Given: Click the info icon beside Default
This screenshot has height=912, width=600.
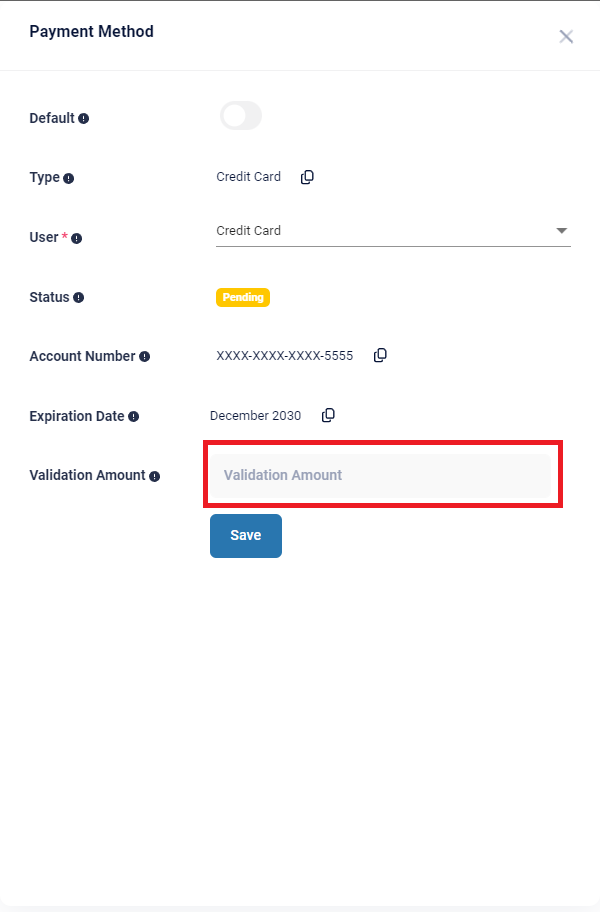Looking at the screenshot, I should tap(84, 119).
